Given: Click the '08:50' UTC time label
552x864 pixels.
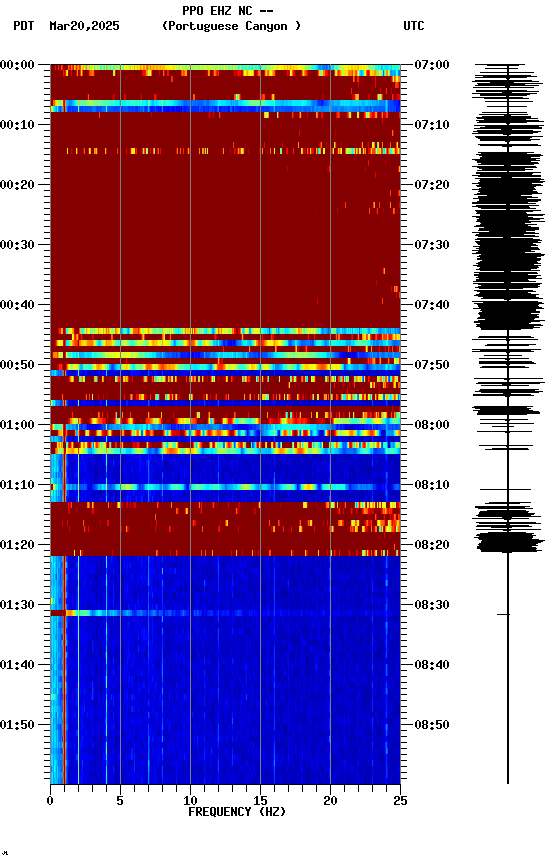Looking at the screenshot, I should coord(431,725).
